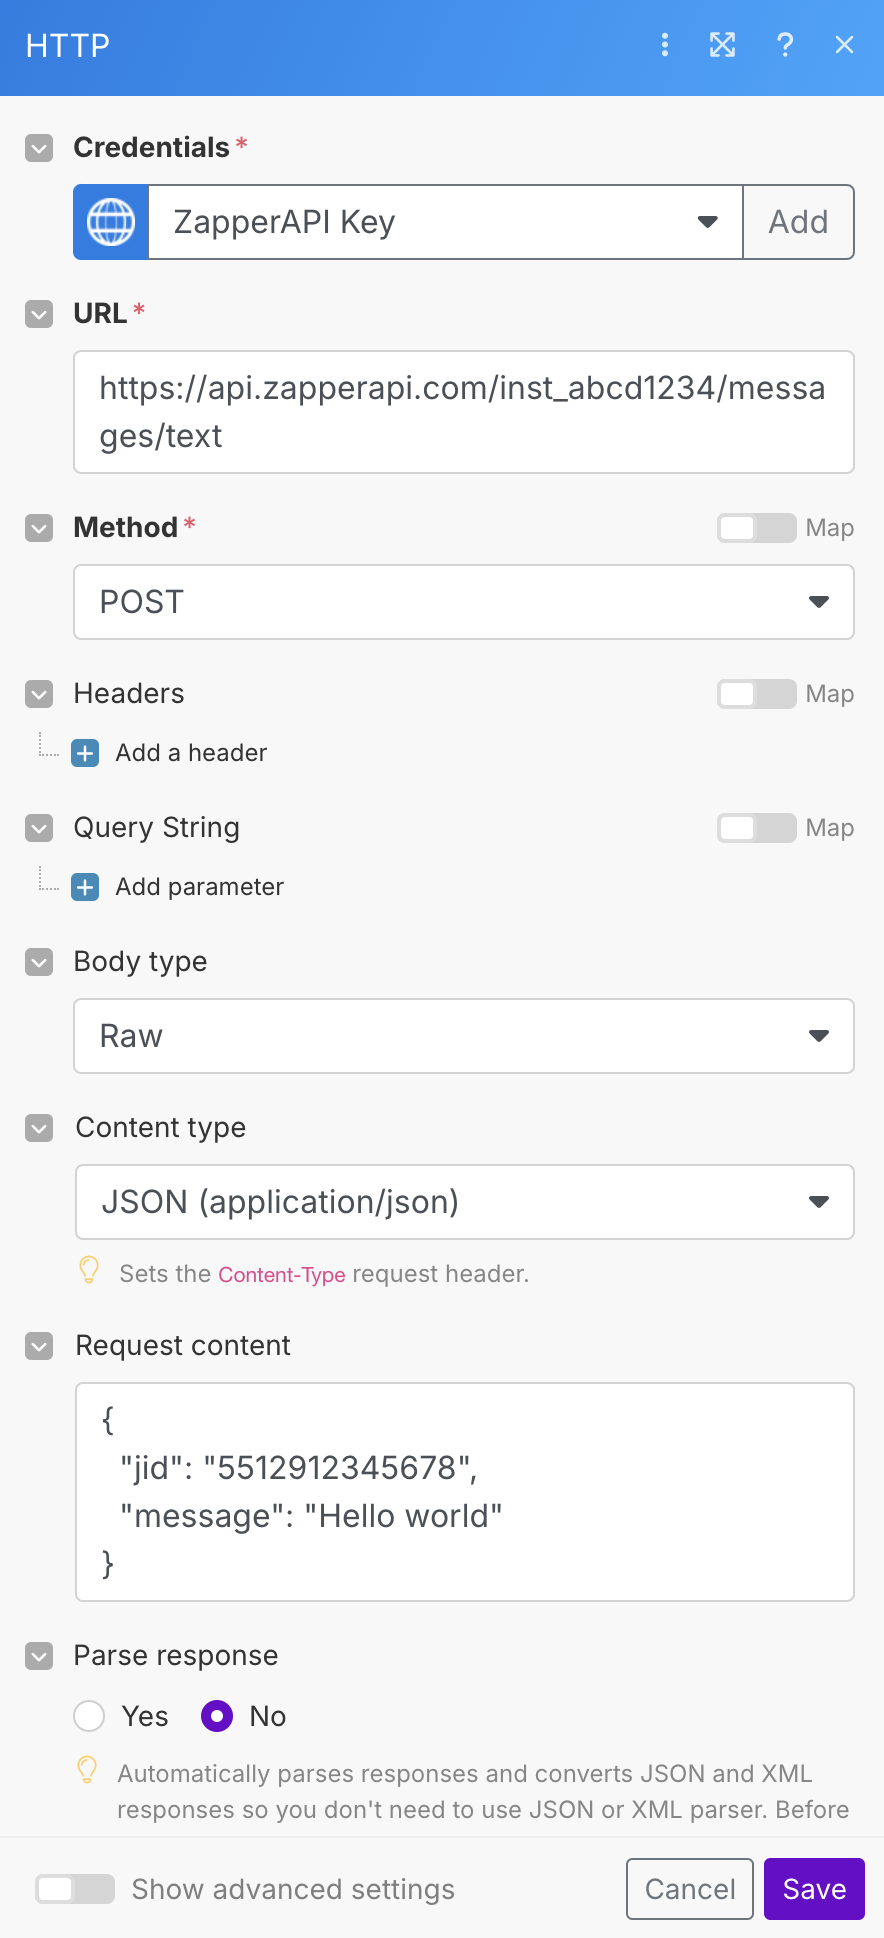
Task: Click the Save button
Action: tap(814, 1889)
